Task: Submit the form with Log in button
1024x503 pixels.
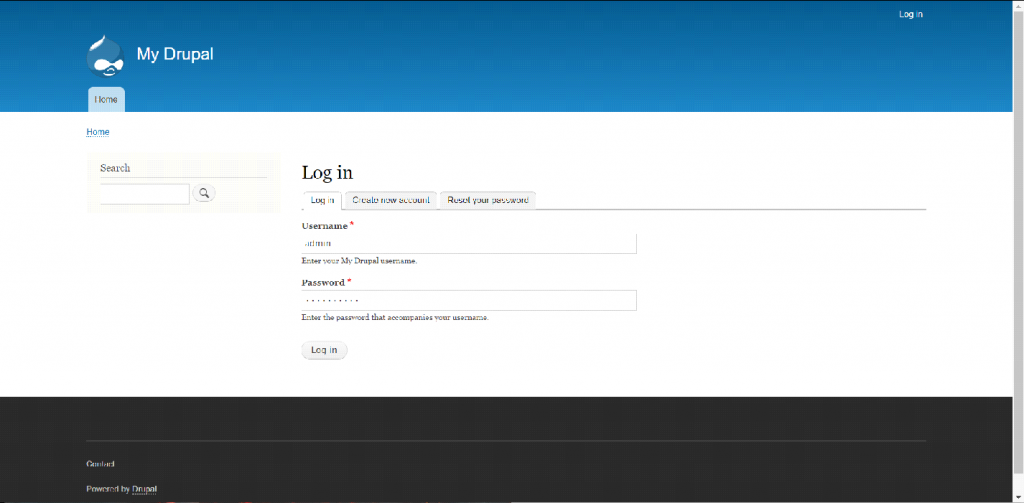Action: 324,350
